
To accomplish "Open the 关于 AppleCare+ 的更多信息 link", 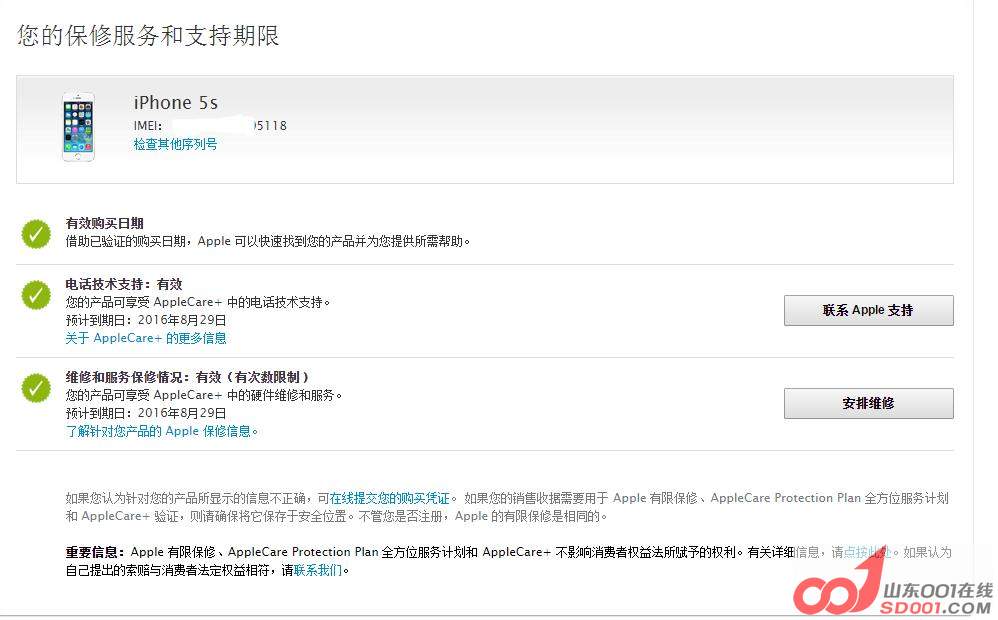I will tap(146, 338).
